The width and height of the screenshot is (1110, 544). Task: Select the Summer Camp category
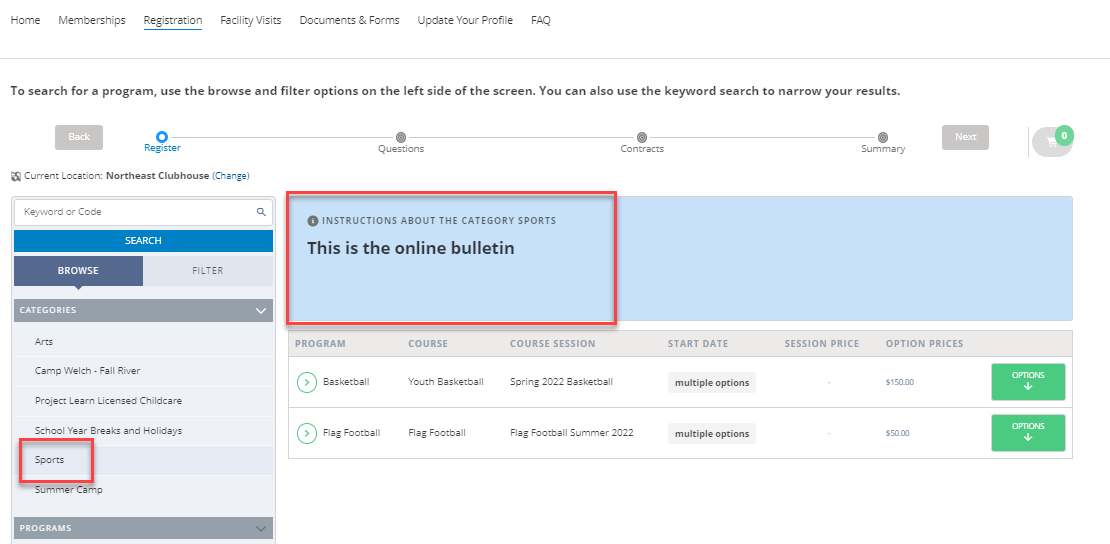69,490
